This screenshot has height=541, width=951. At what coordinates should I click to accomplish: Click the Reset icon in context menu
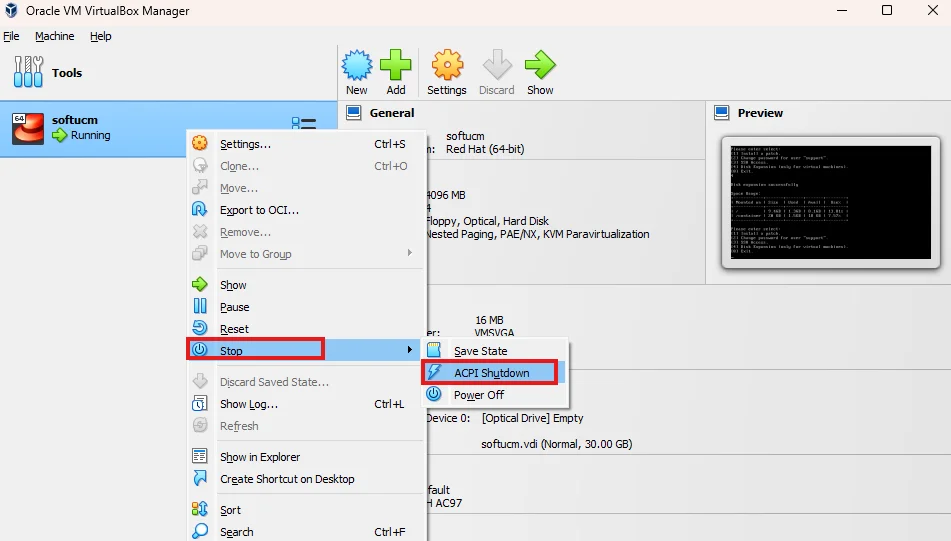pos(200,328)
